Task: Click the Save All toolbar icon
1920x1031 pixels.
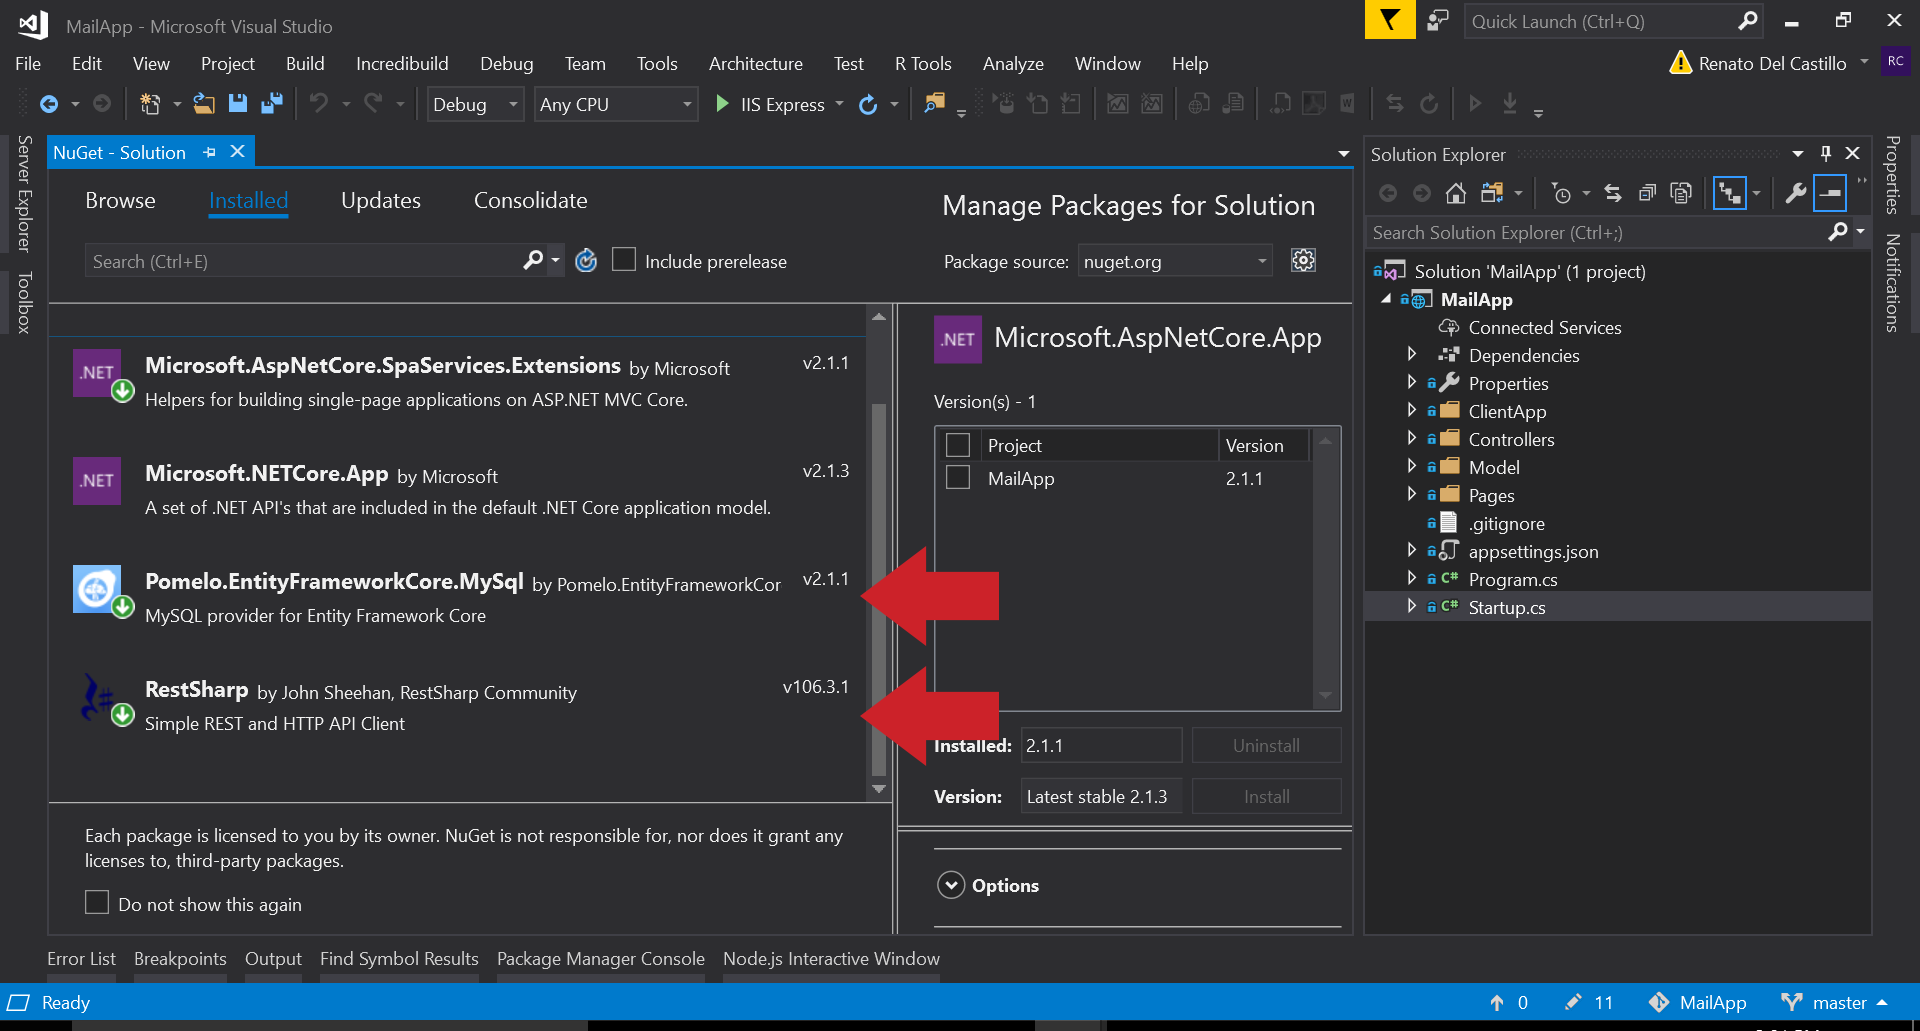Action: pyautogui.click(x=271, y=104)
